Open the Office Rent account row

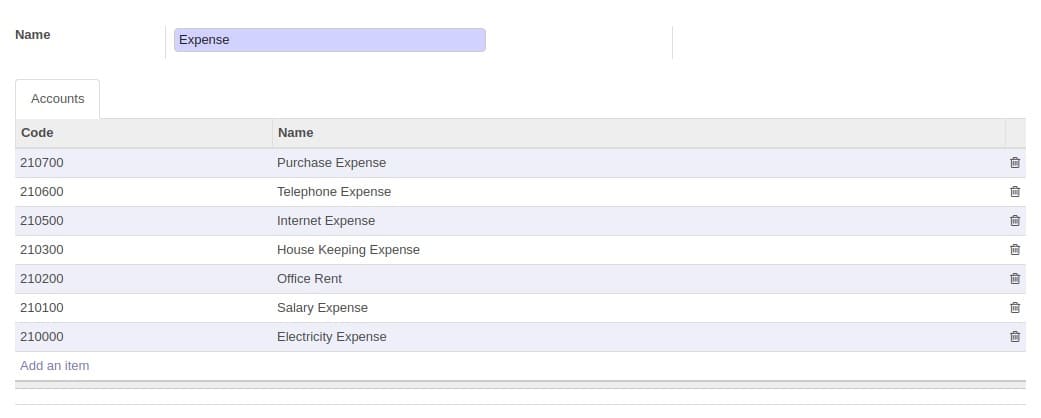click(520, 279)
